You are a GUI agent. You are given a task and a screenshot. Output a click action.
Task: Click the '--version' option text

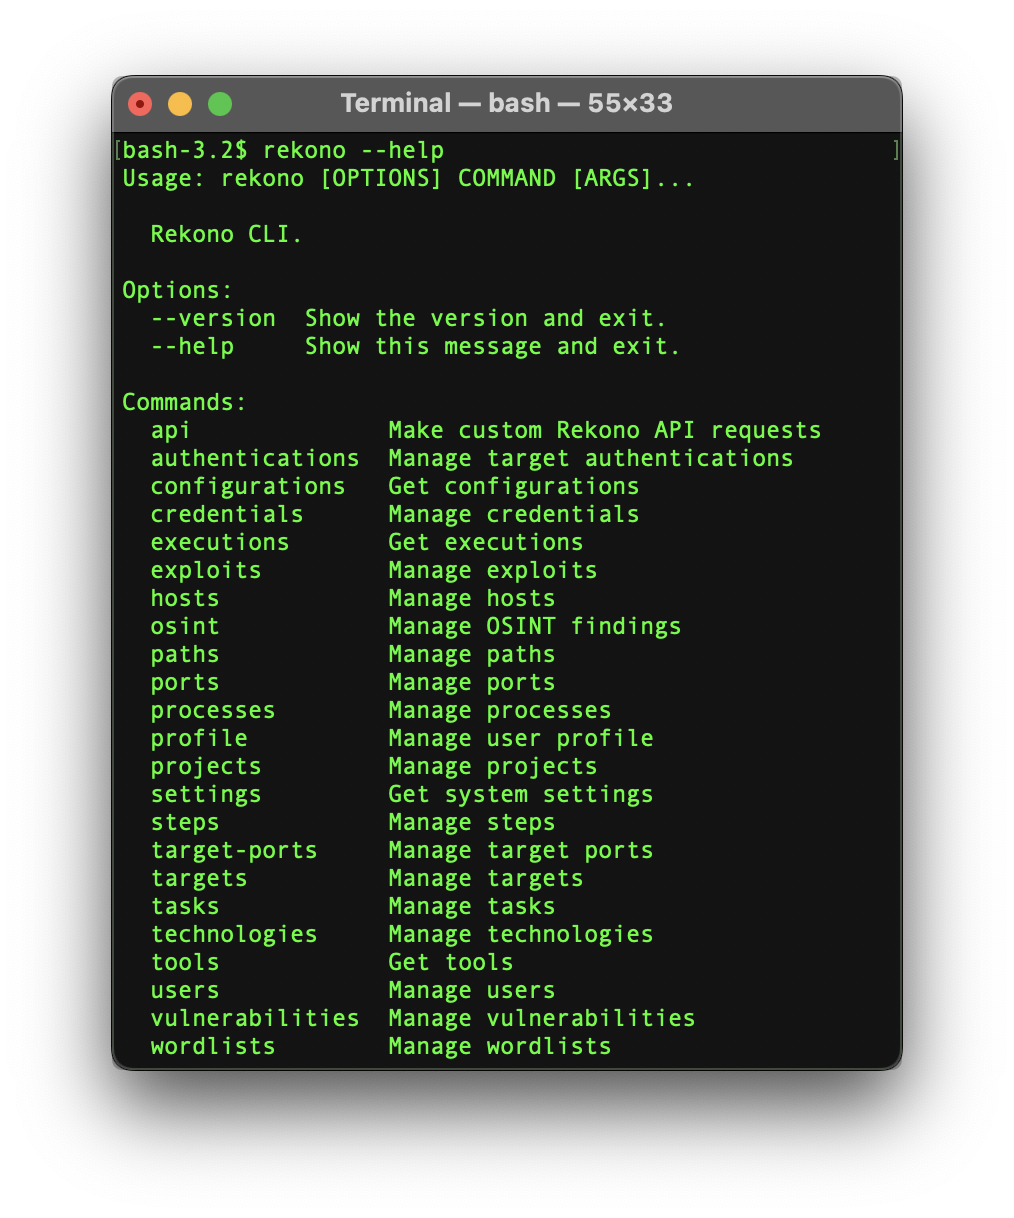(x=213, y=319)
